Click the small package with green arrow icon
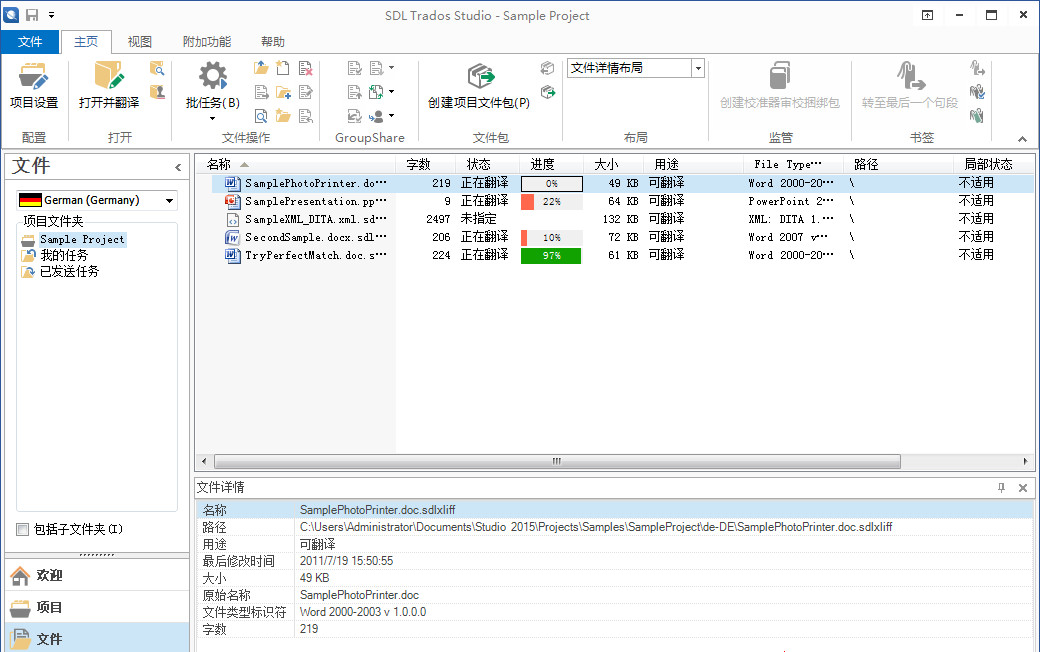 [x=548, y=92]
